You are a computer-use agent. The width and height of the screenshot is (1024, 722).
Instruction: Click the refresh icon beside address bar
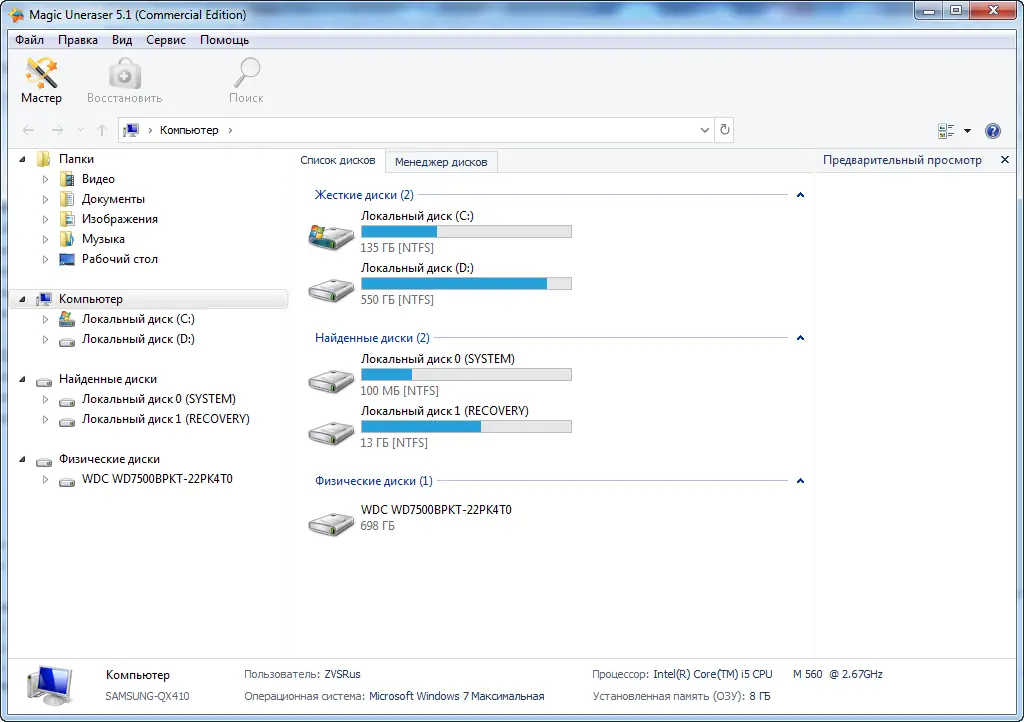[x=724, y=129]
